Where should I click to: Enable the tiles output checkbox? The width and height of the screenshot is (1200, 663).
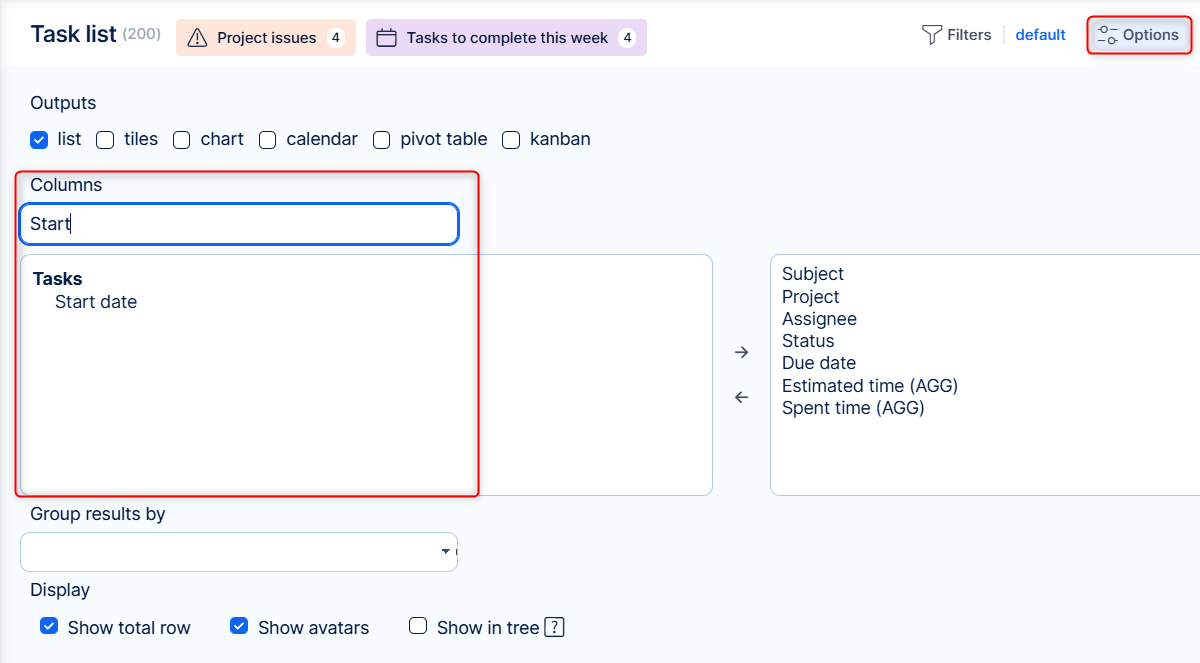105,140
